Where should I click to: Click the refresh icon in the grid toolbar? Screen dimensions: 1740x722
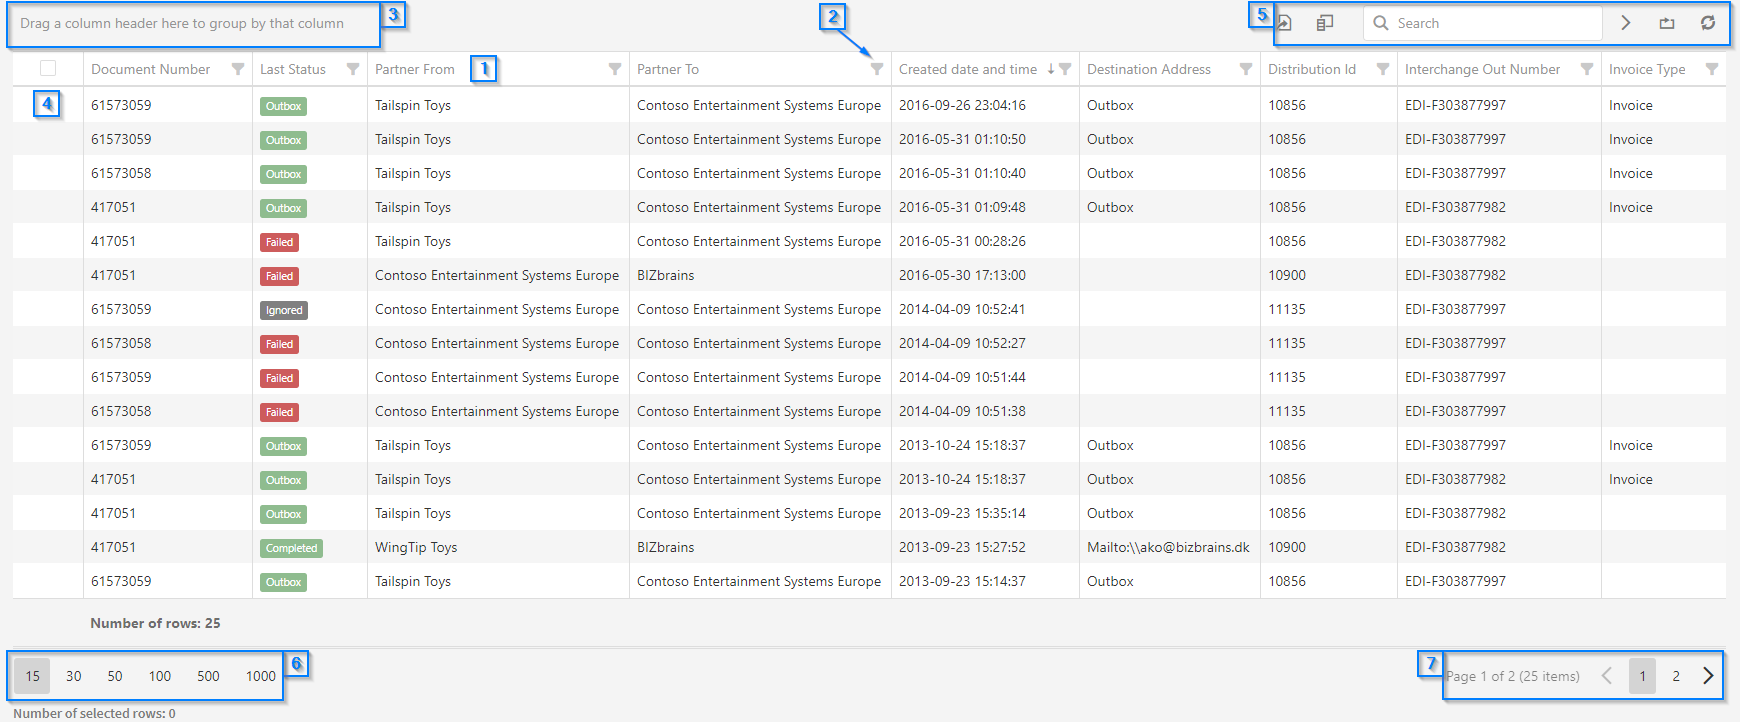[1708, 23]
